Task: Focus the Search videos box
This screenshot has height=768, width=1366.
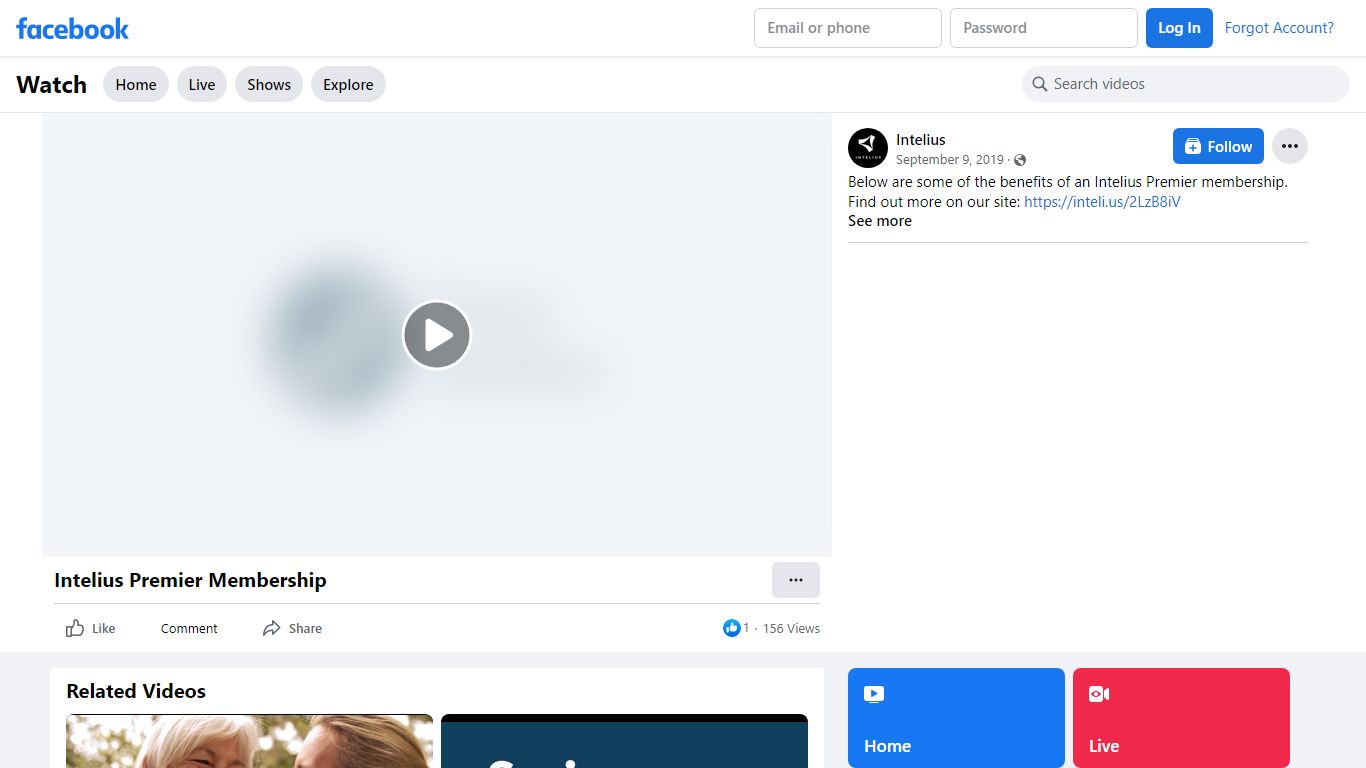Action: click(x=1186, y=84)
